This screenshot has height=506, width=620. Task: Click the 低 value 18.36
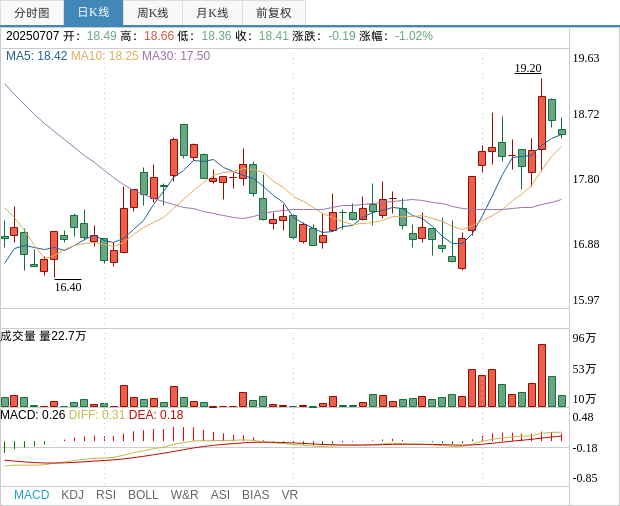pos(216,36)
